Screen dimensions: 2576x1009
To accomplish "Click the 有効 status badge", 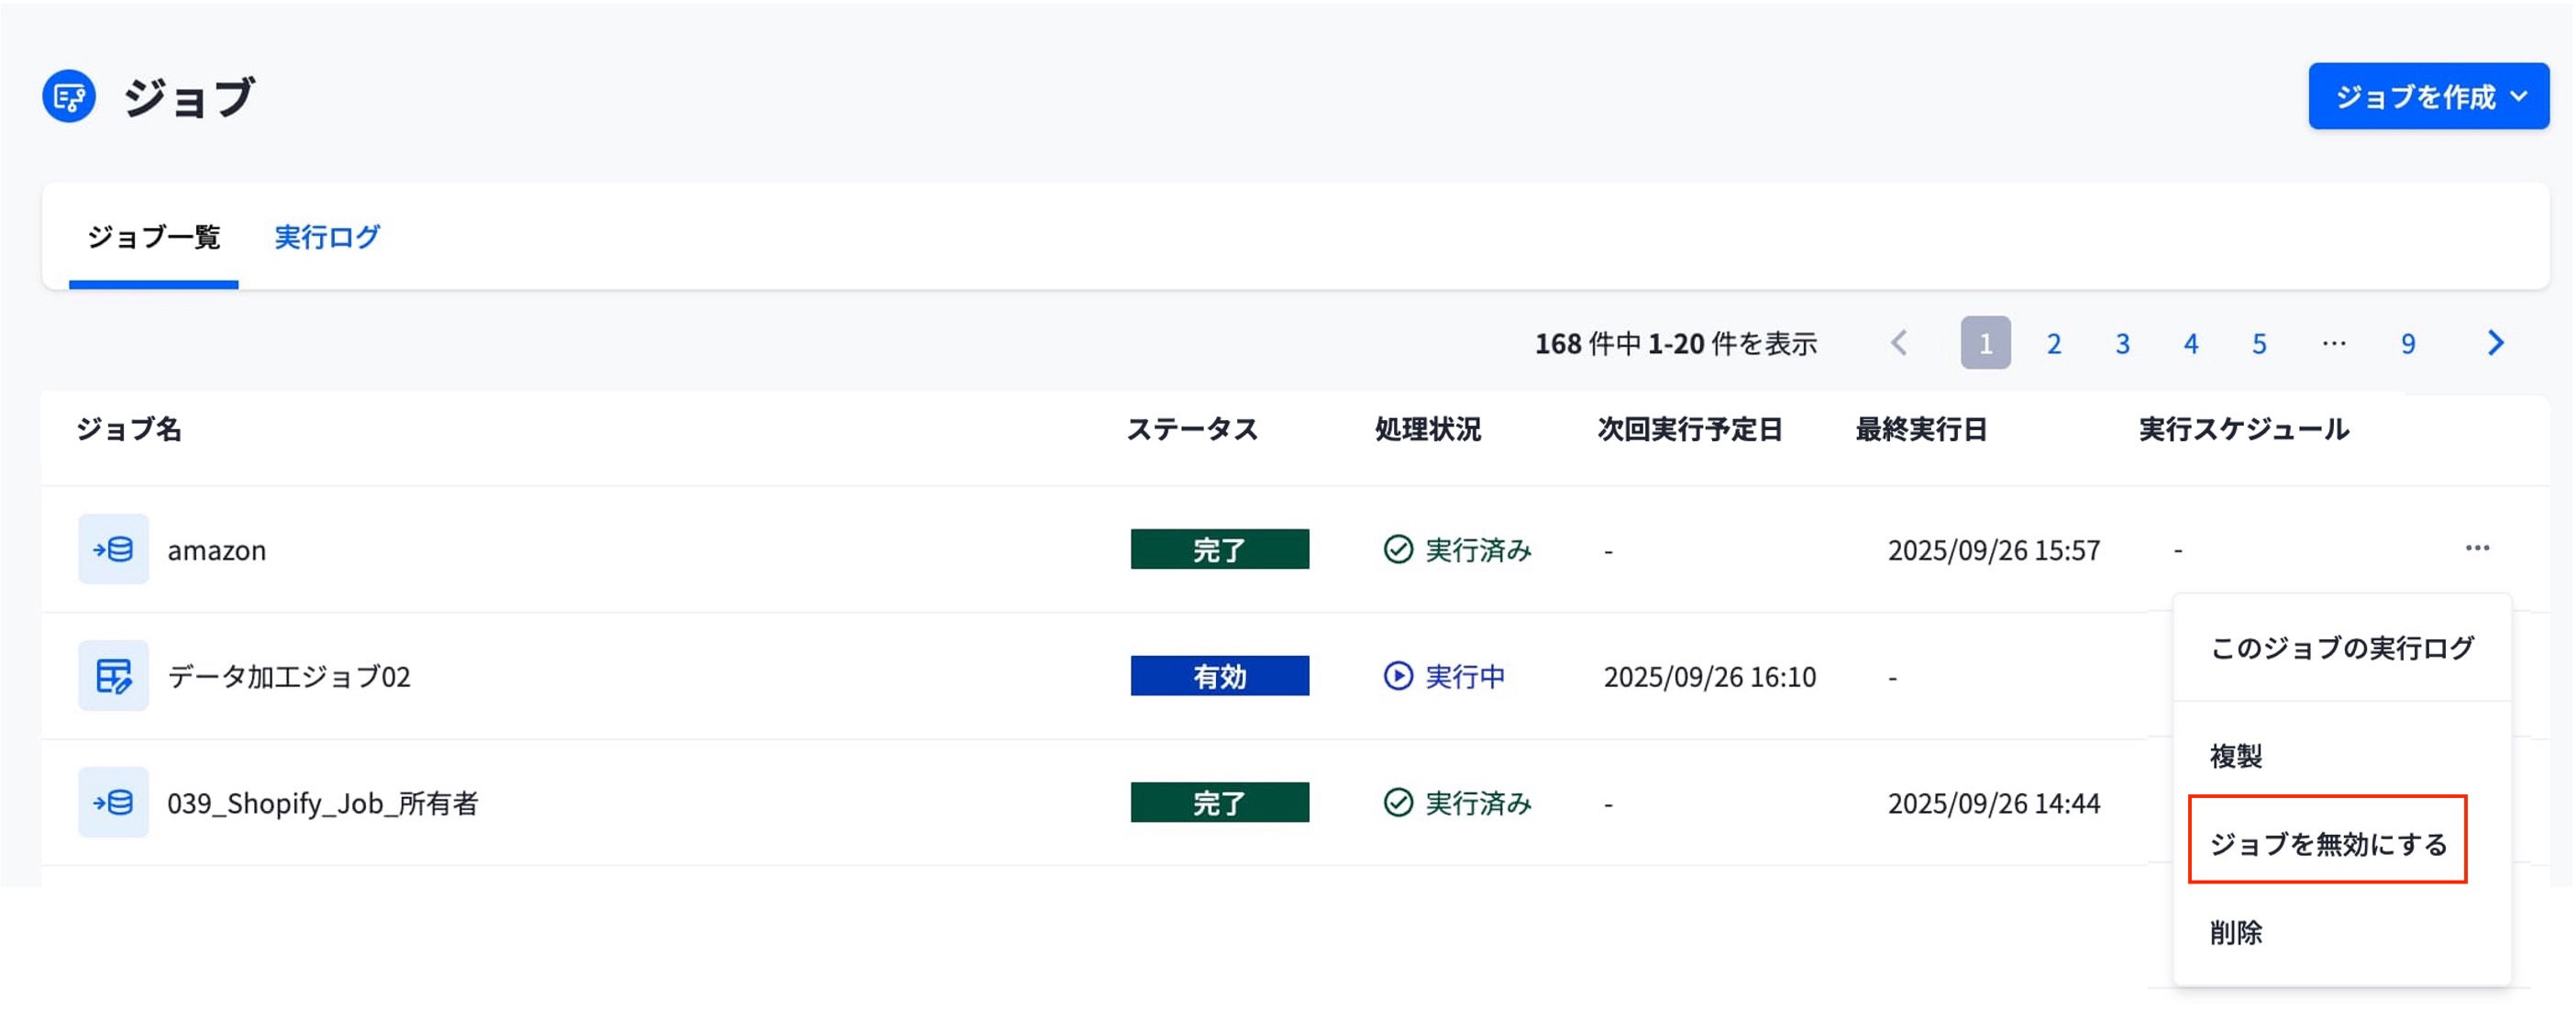I will (1219, 676).
